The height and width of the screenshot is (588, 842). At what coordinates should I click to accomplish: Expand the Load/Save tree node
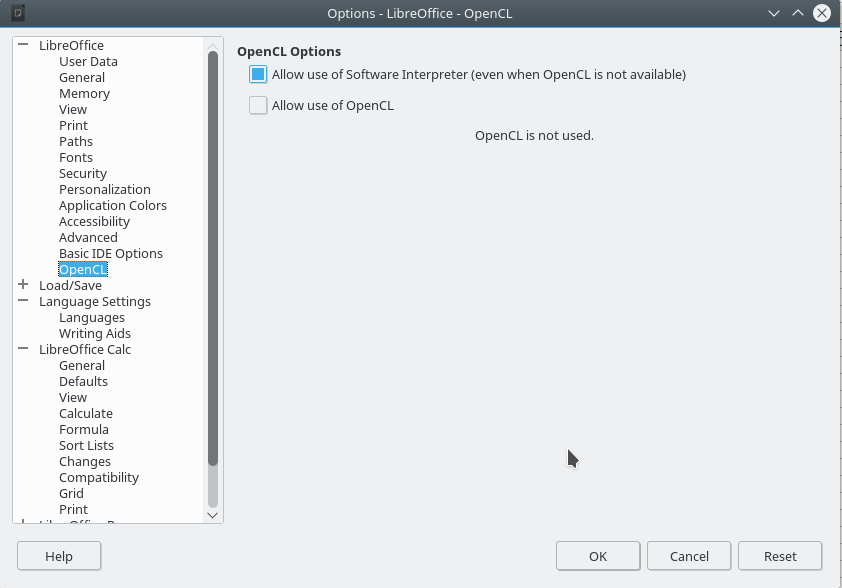tap(23, 285)
